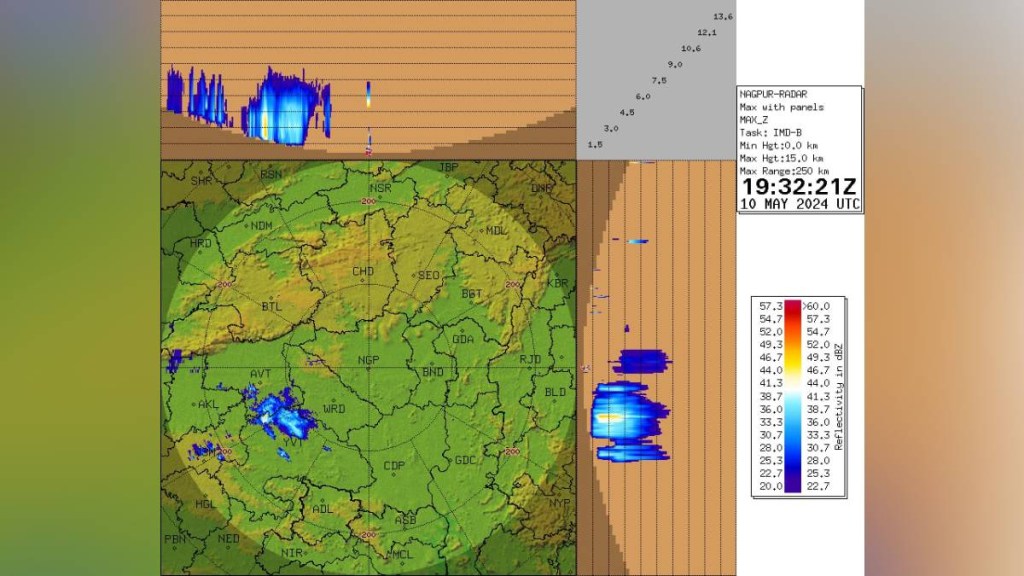Click the 19:32:21Z timestamp
Image resolution: width=1024 pixels, height=576 pixels.
798,186
